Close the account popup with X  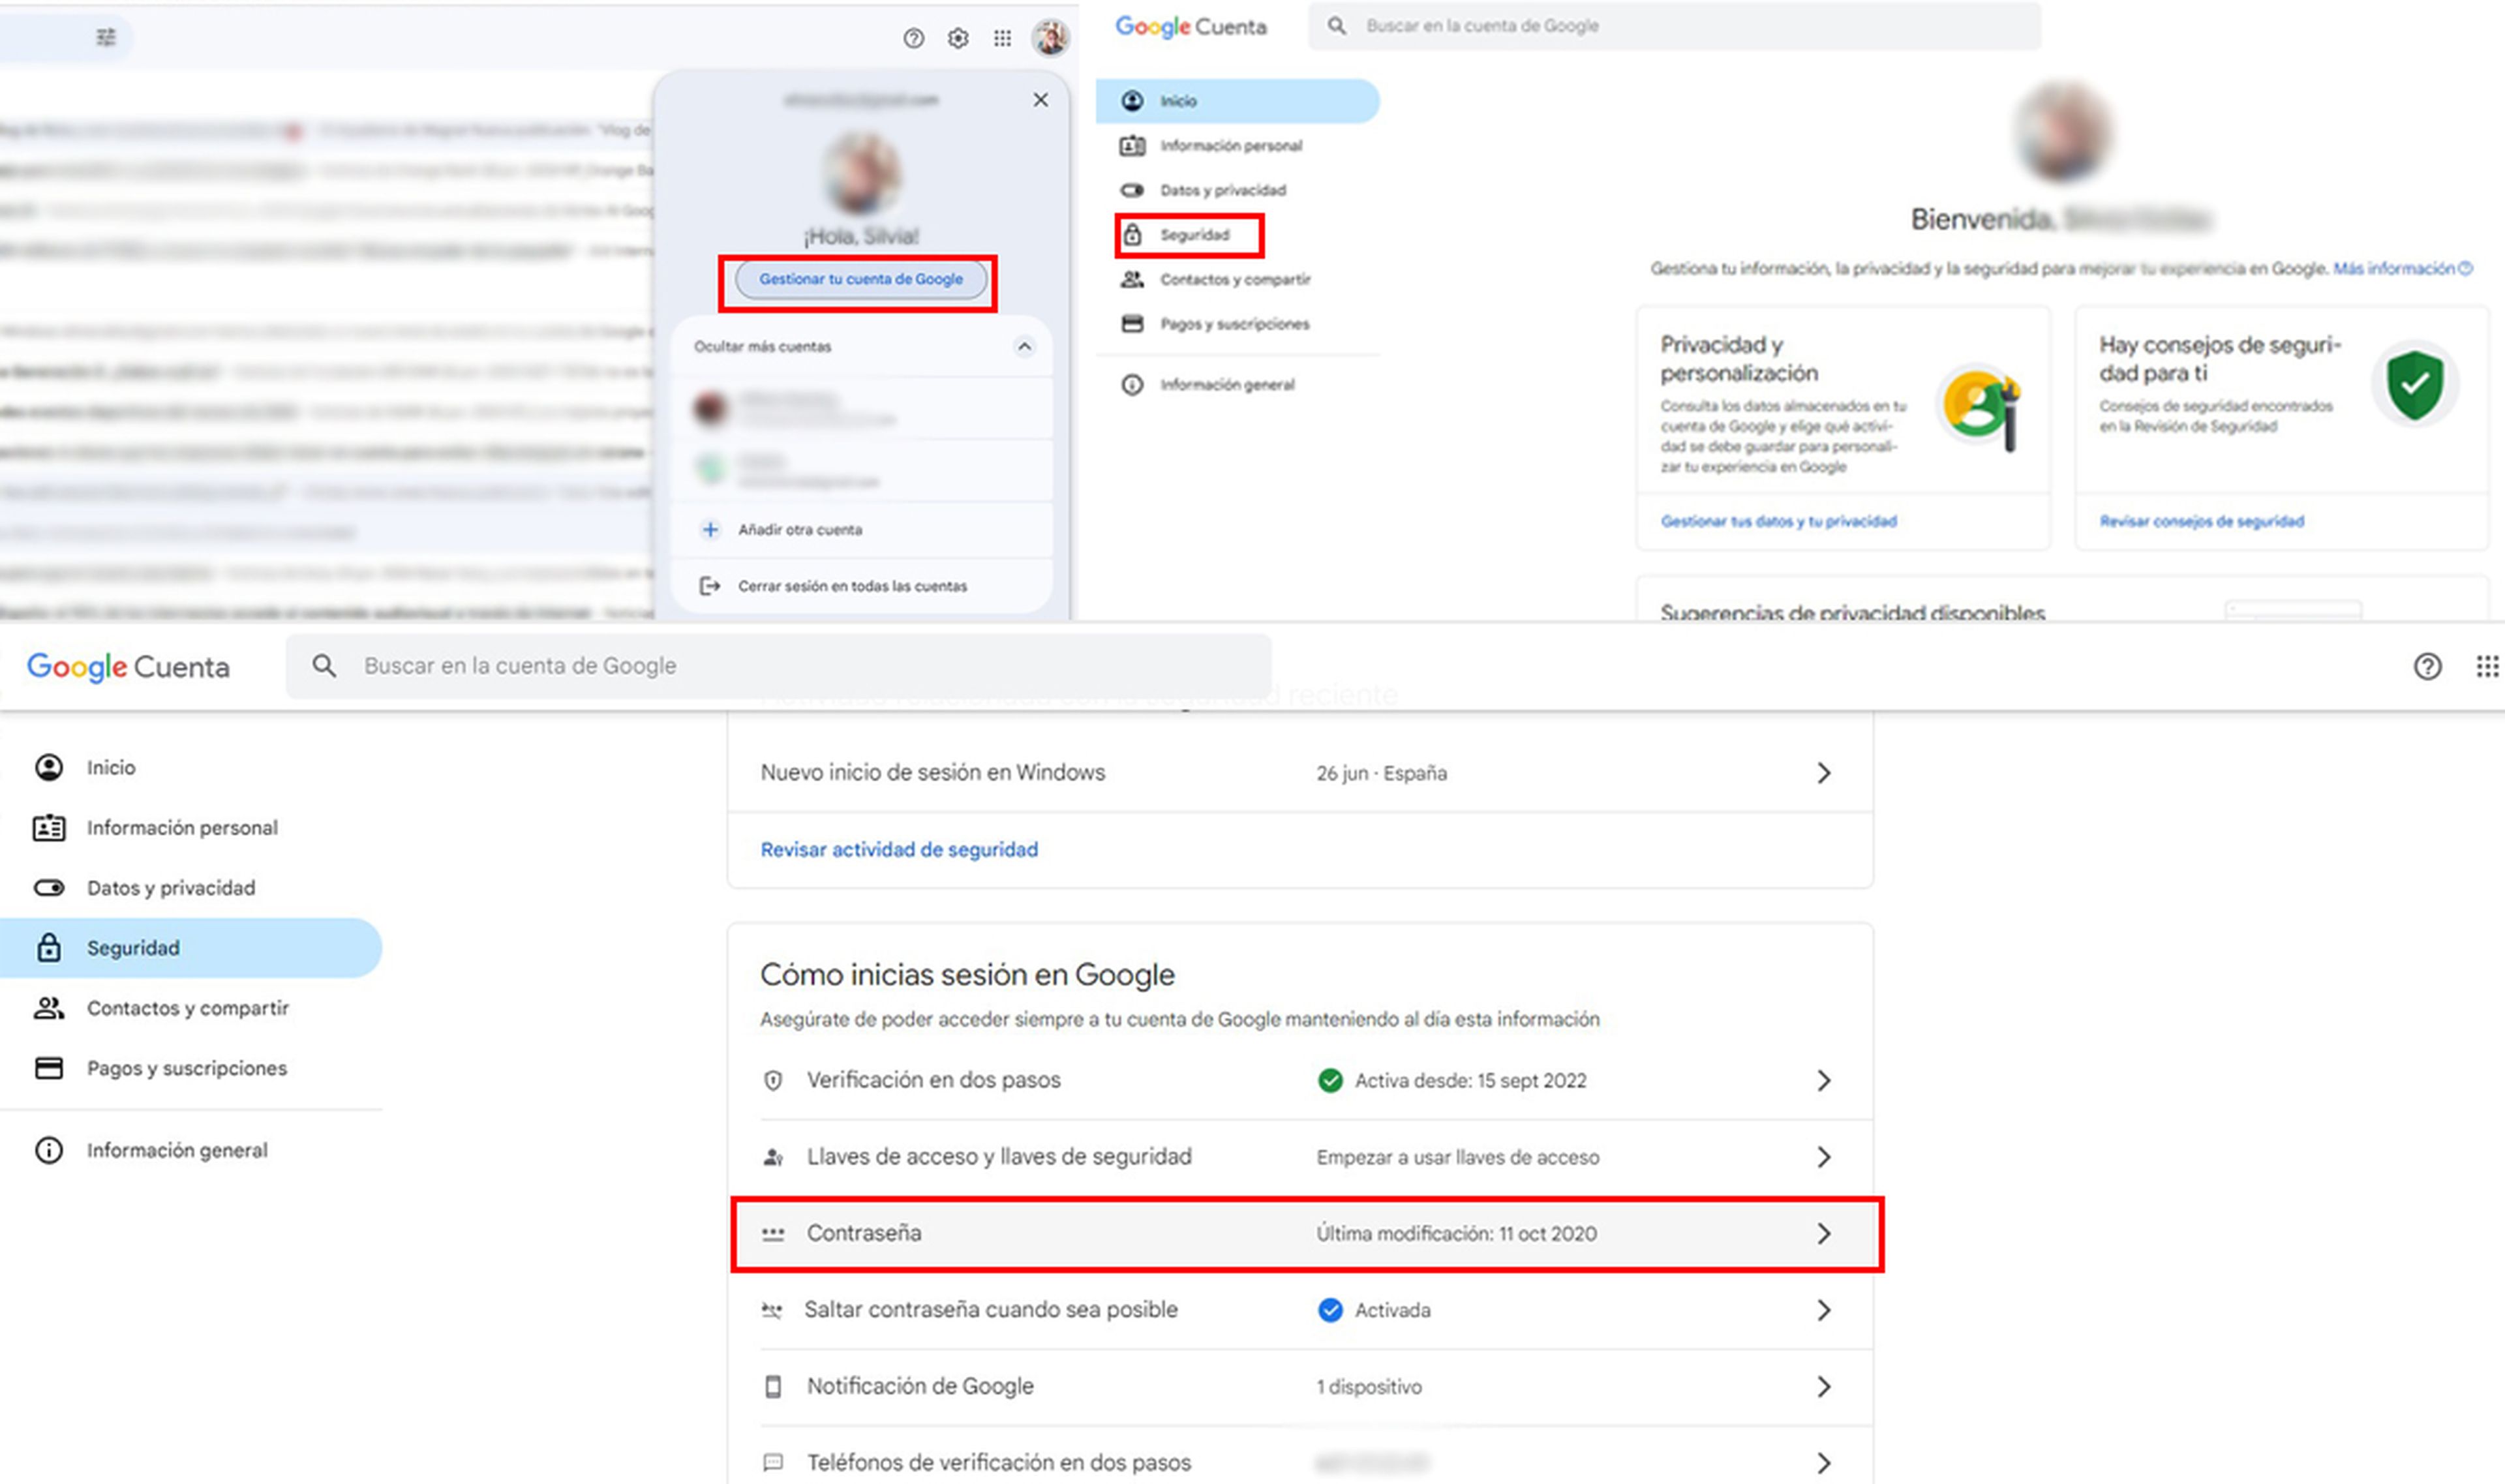click(x=1041, y=100)
